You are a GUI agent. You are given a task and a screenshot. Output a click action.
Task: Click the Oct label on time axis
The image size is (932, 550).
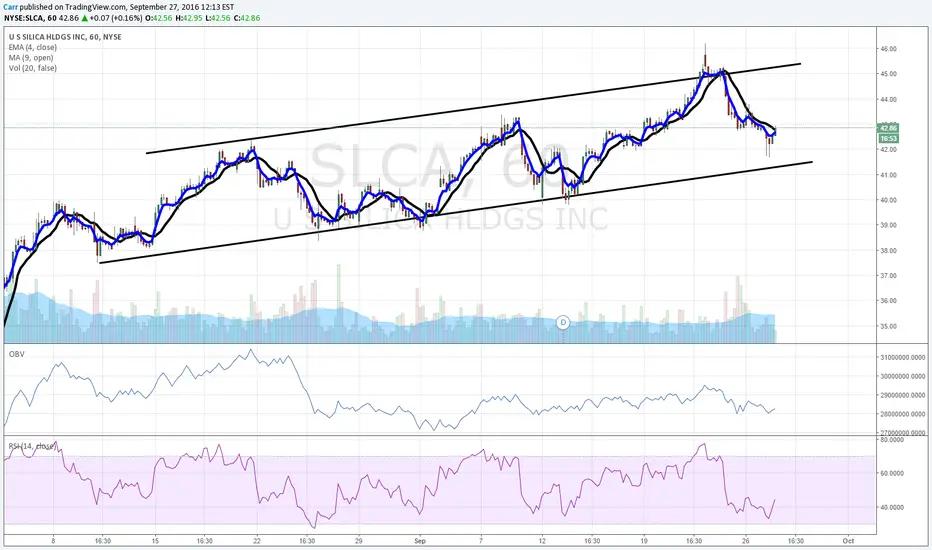coord(848,541)
